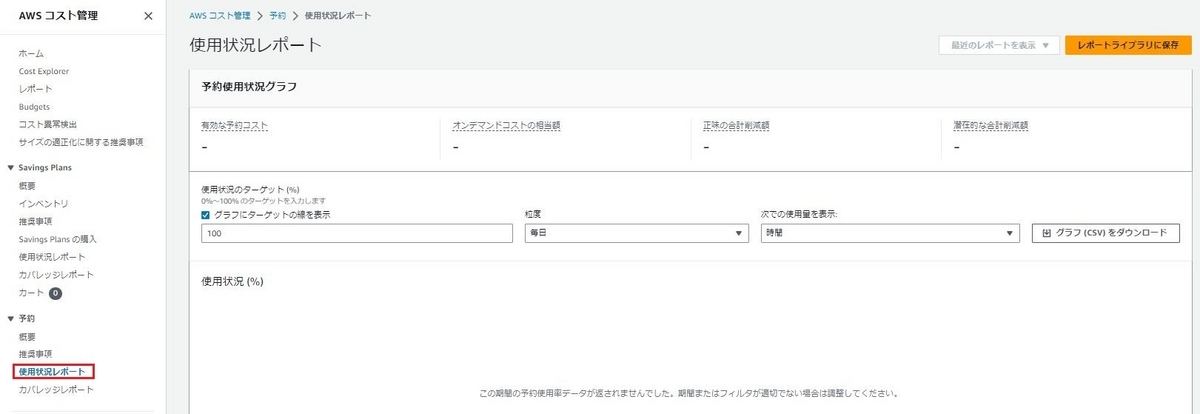Image resolution: width=1200 pixels, height=414 pixels.
Task: Collapse the Savings Plans section
Action: (11, 168)
